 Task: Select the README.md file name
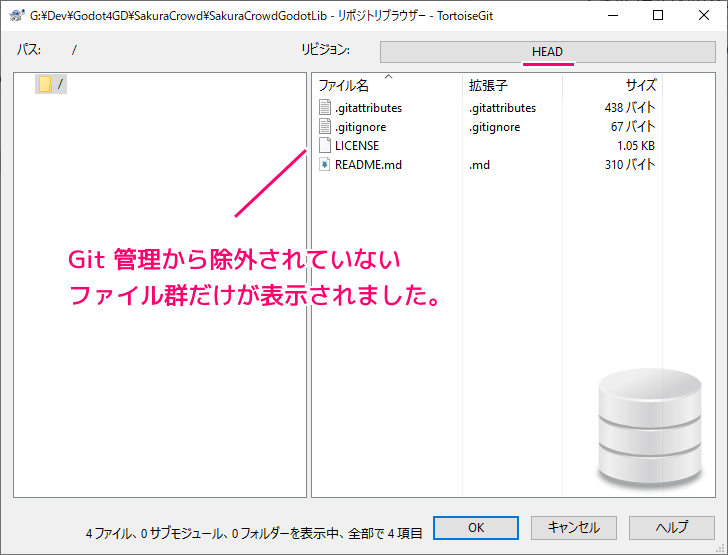click(x=368, y=165)
